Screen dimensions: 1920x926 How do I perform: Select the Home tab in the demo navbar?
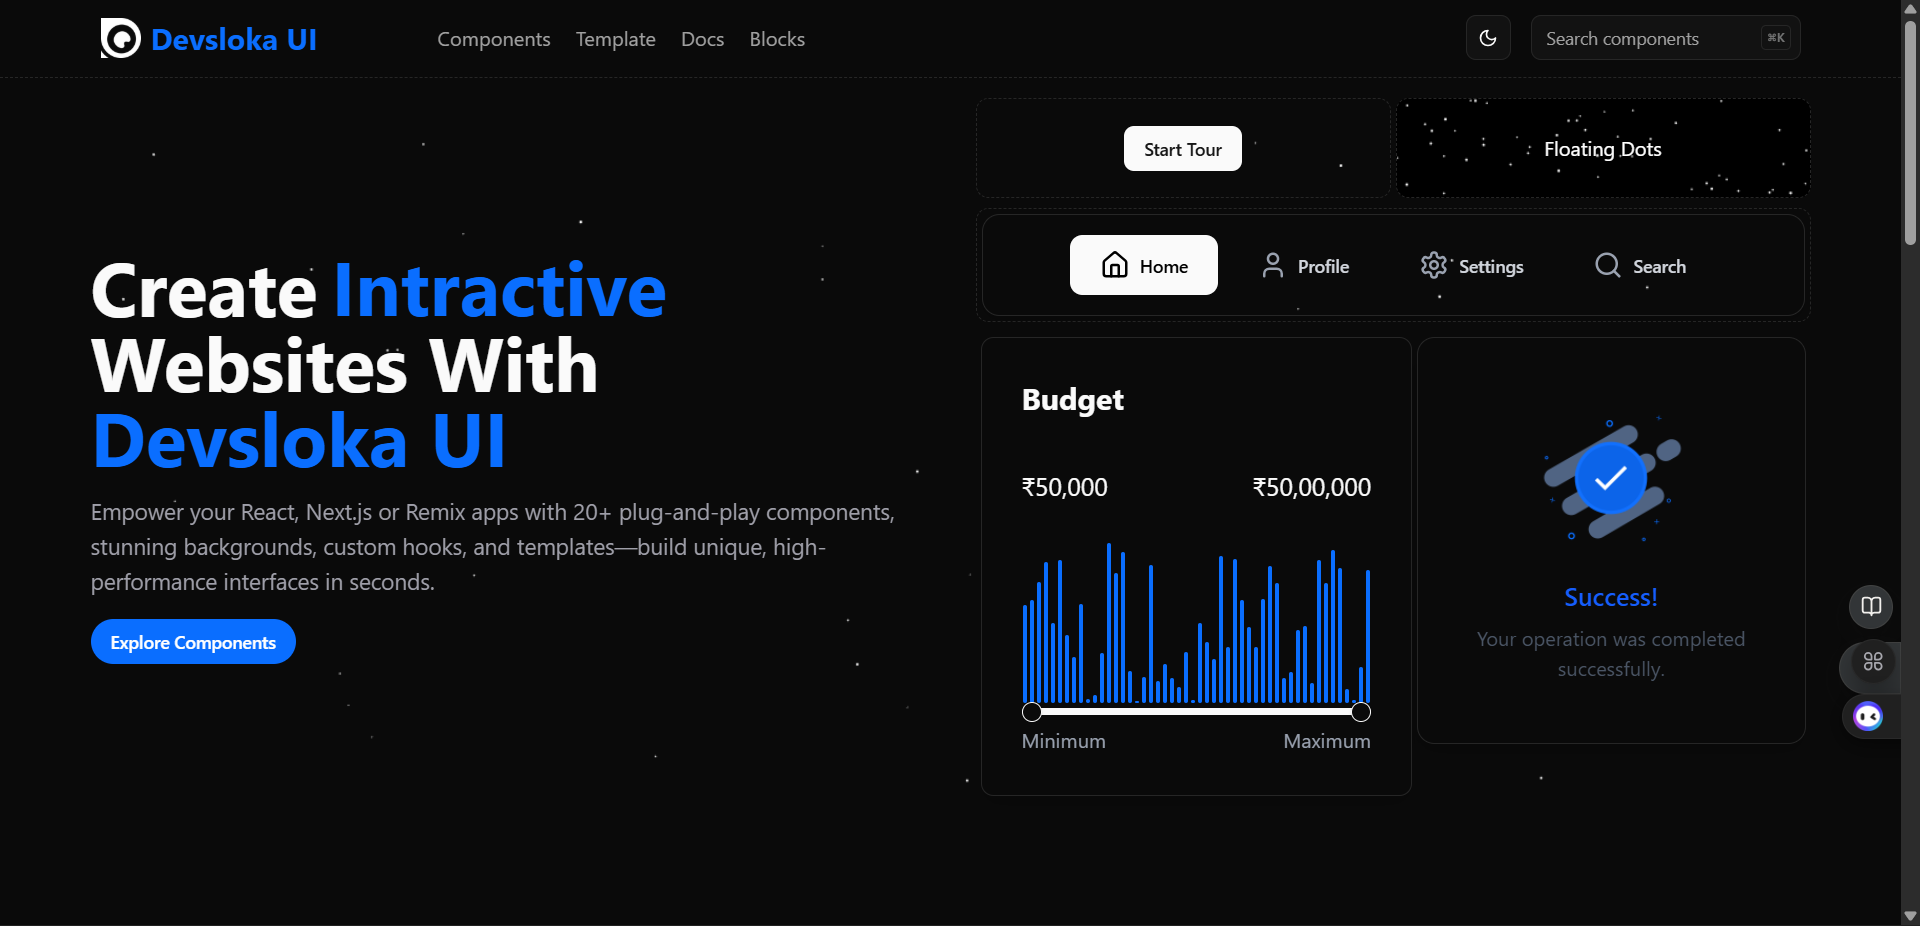(x=1143, y=265)
